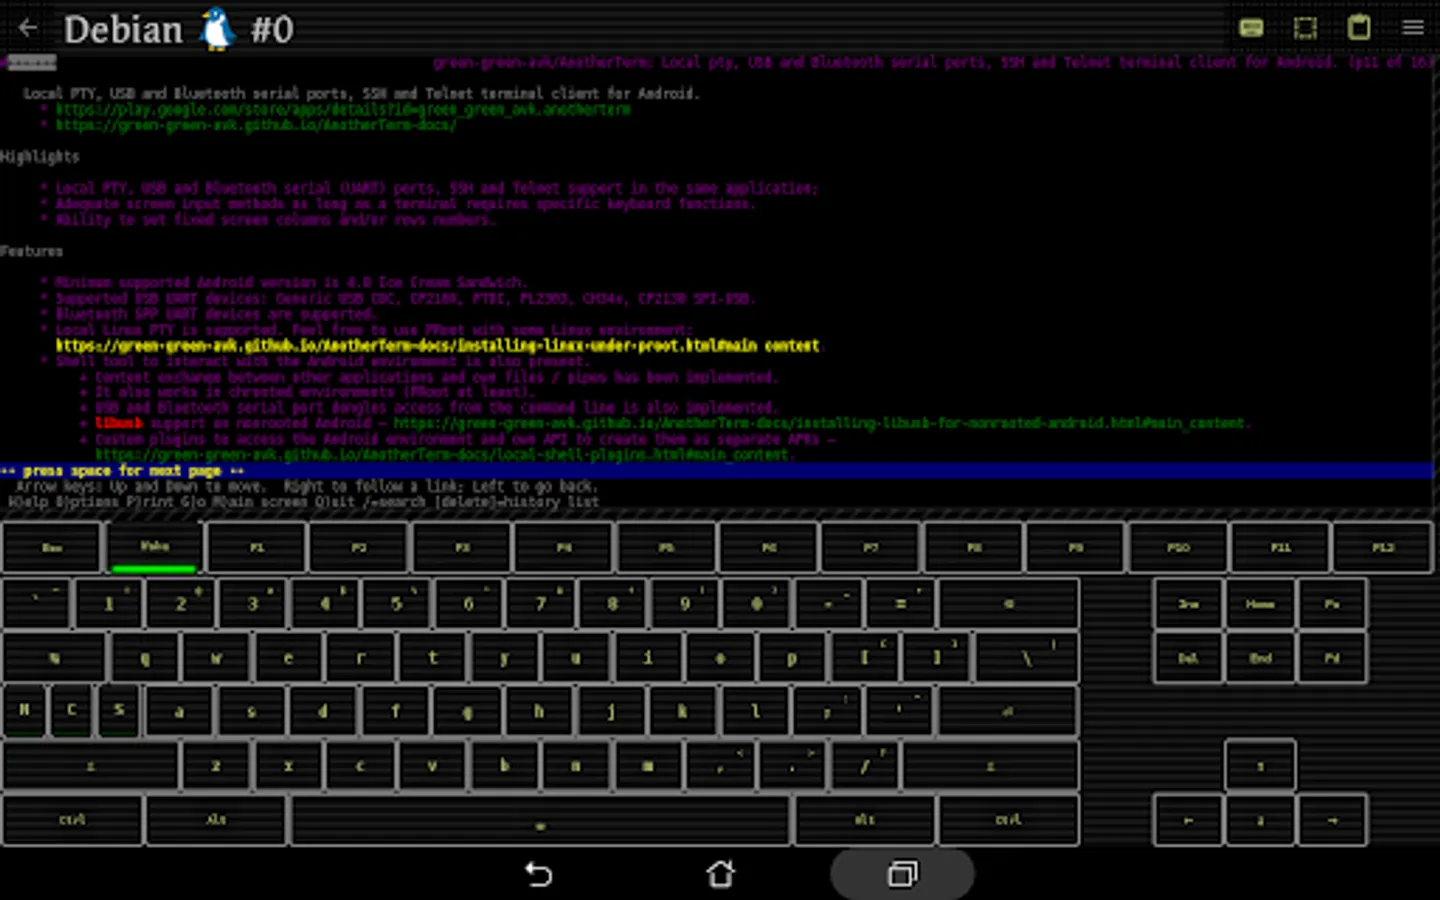This screenshot has height=900, width=1440.
Task: Tap the letter v key
Action: pyautogui.click(x=432, y=766)
